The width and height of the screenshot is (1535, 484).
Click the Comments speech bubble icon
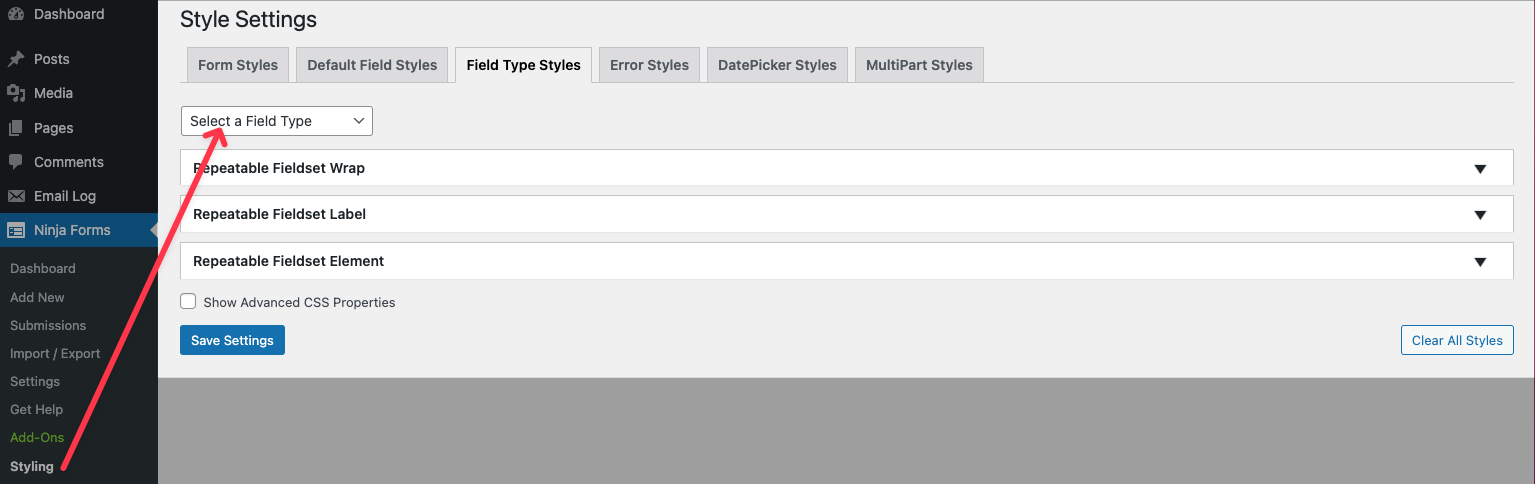pyautogui.click(x=16, y=162)
